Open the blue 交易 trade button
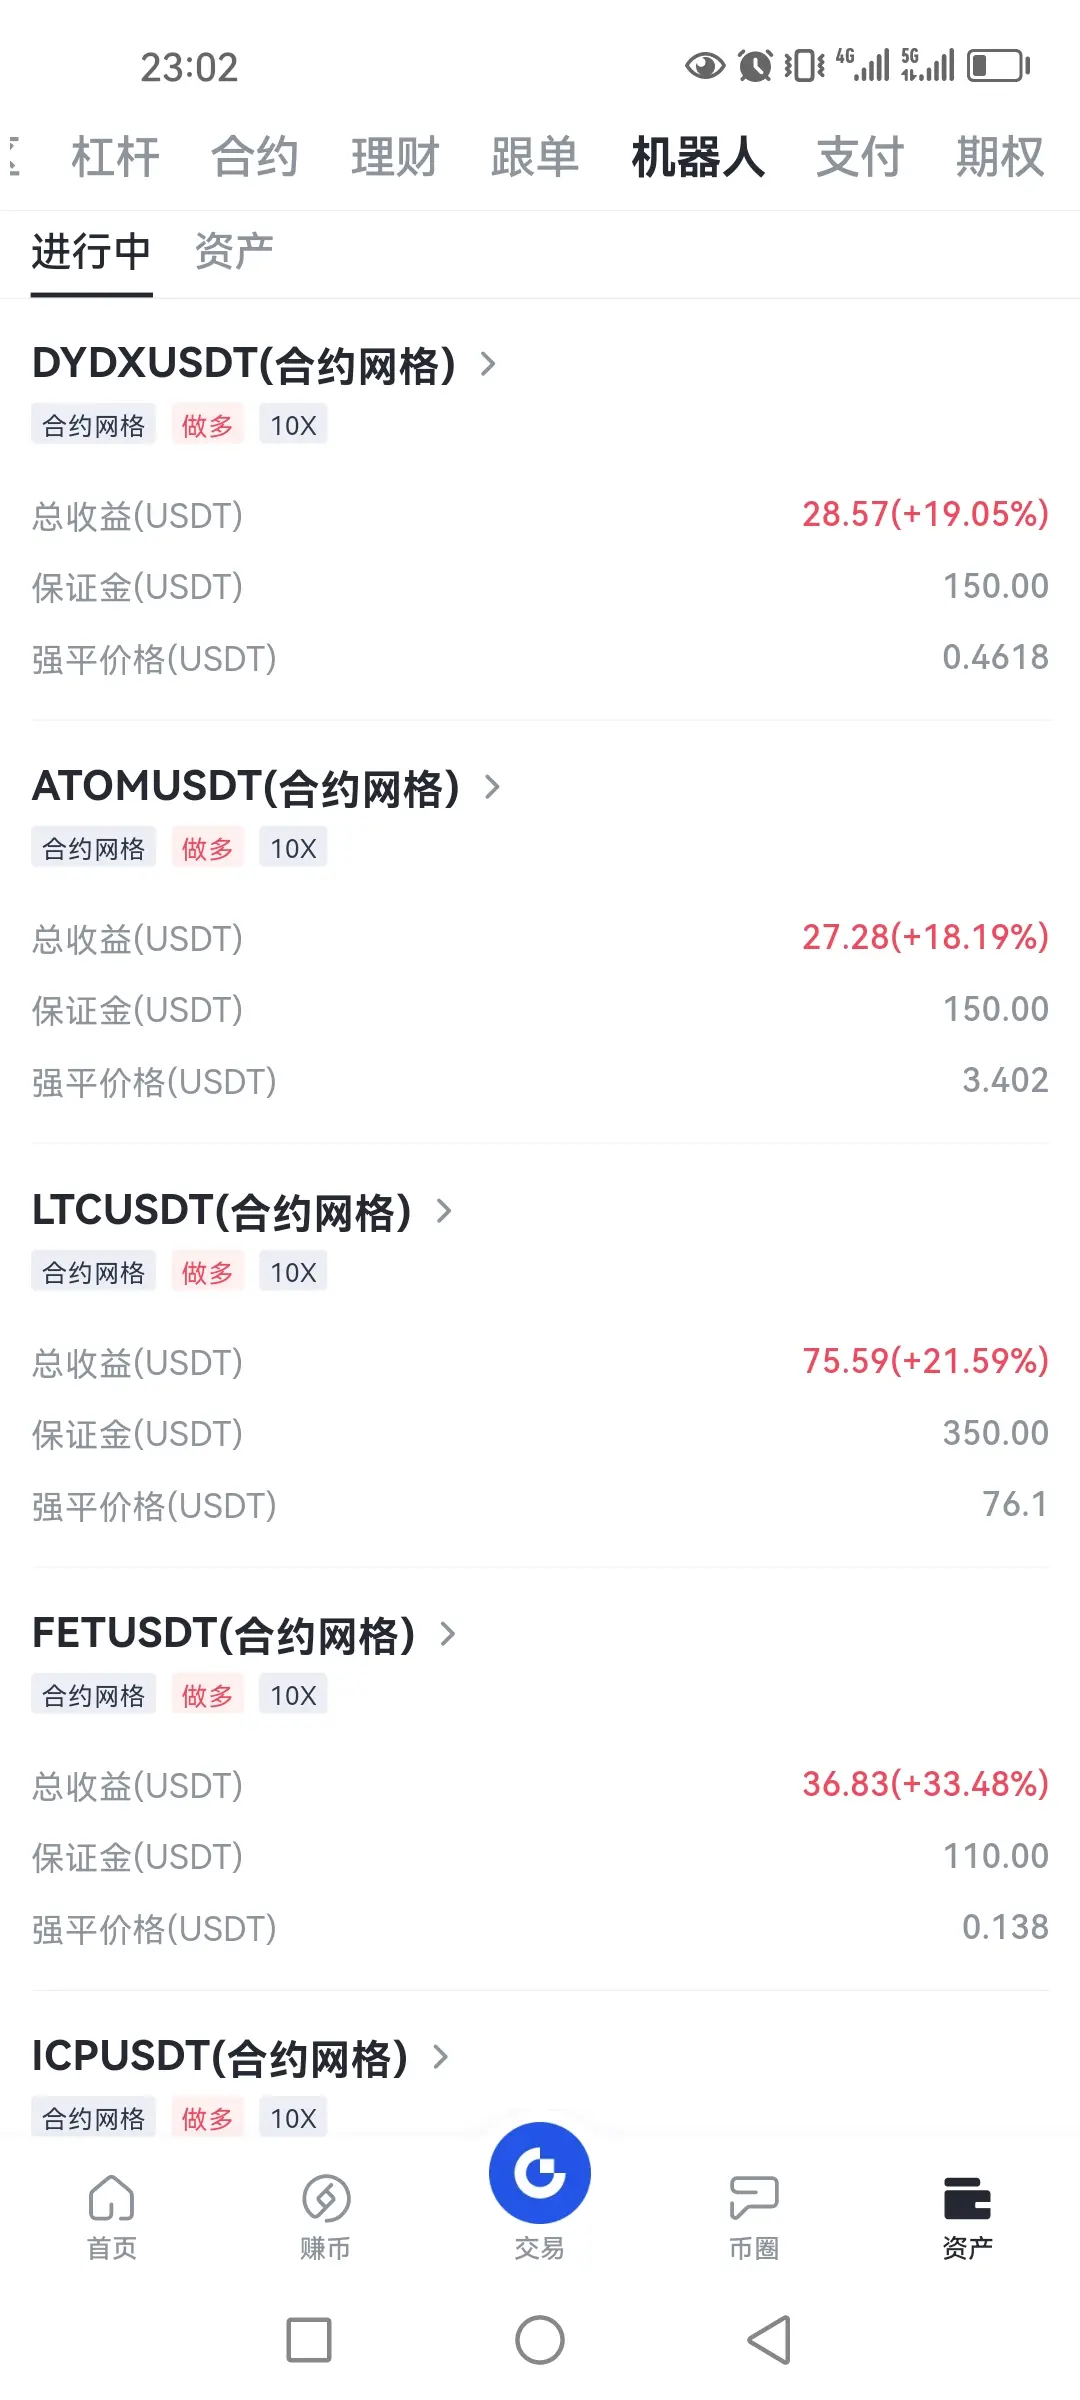Screen dimensions: 1080x2400 pos(540,2172)
